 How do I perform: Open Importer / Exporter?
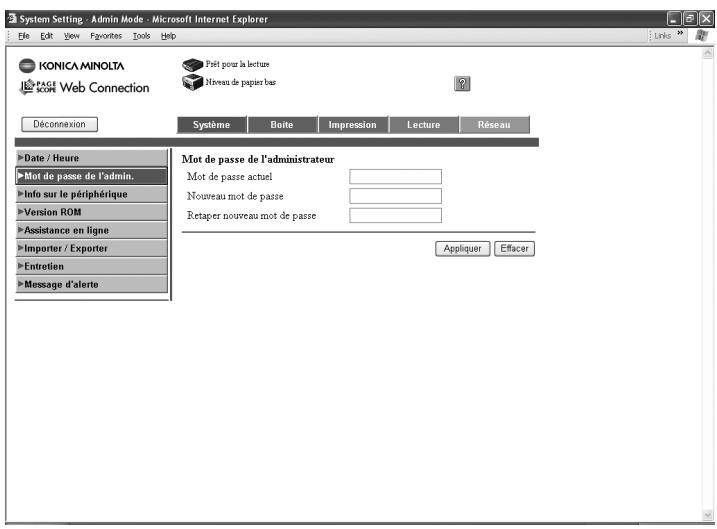click(x=91, y=248)
